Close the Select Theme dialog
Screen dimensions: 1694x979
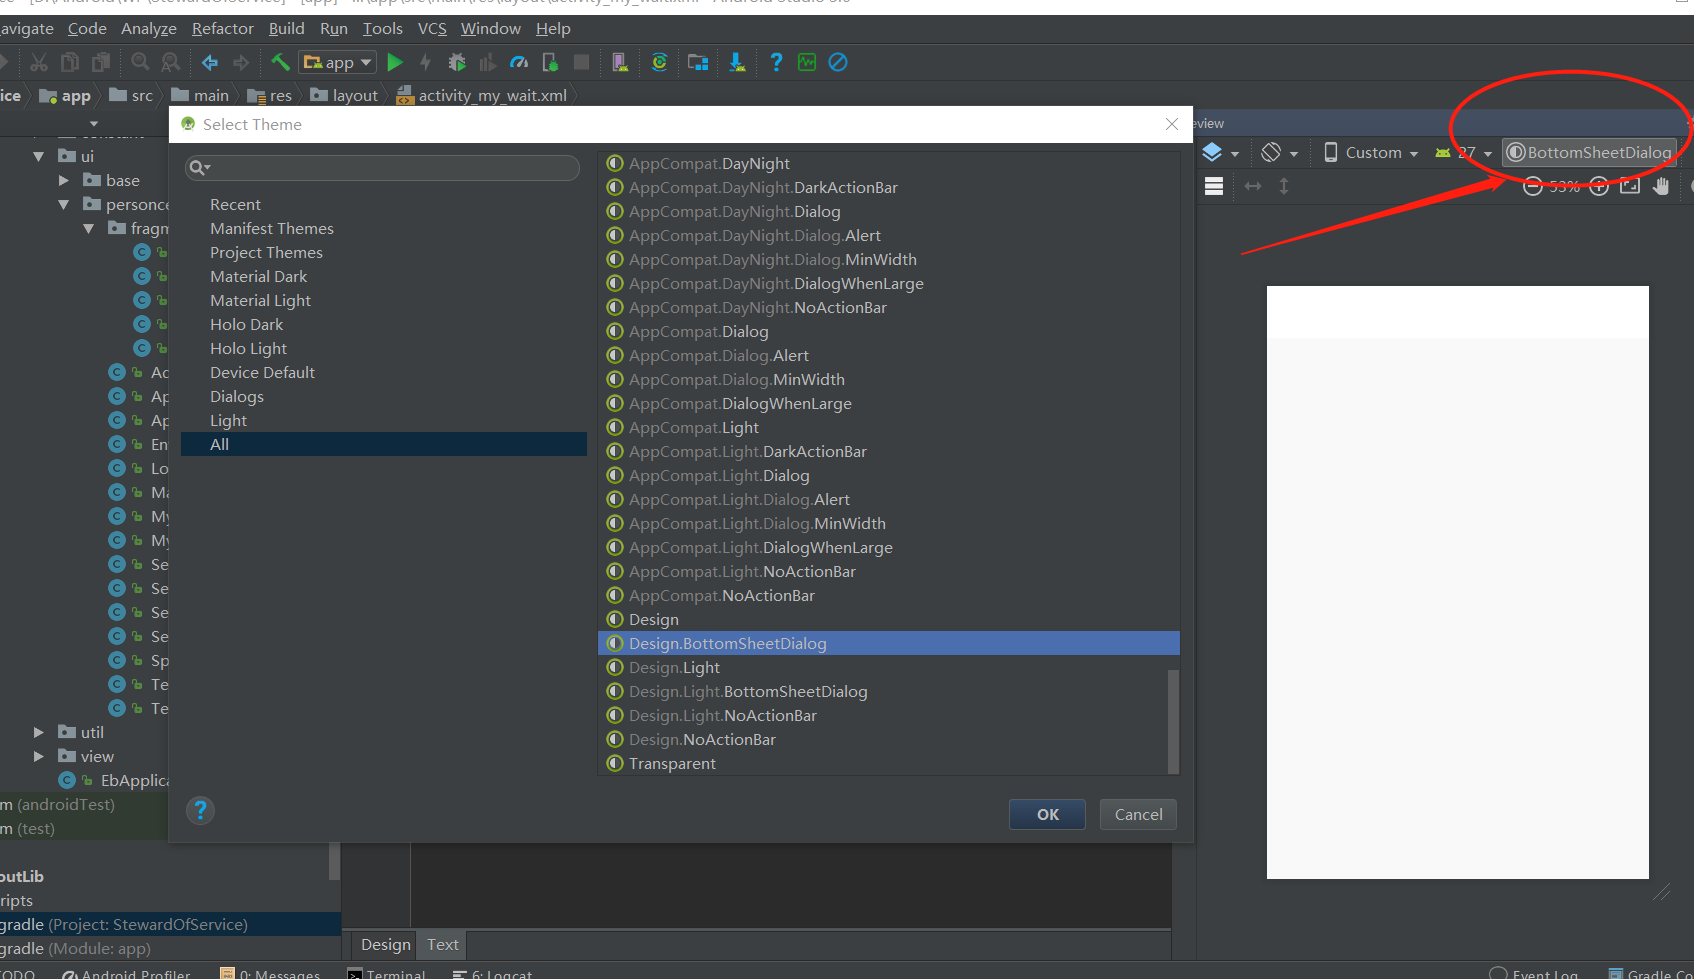pos(1172,124)
